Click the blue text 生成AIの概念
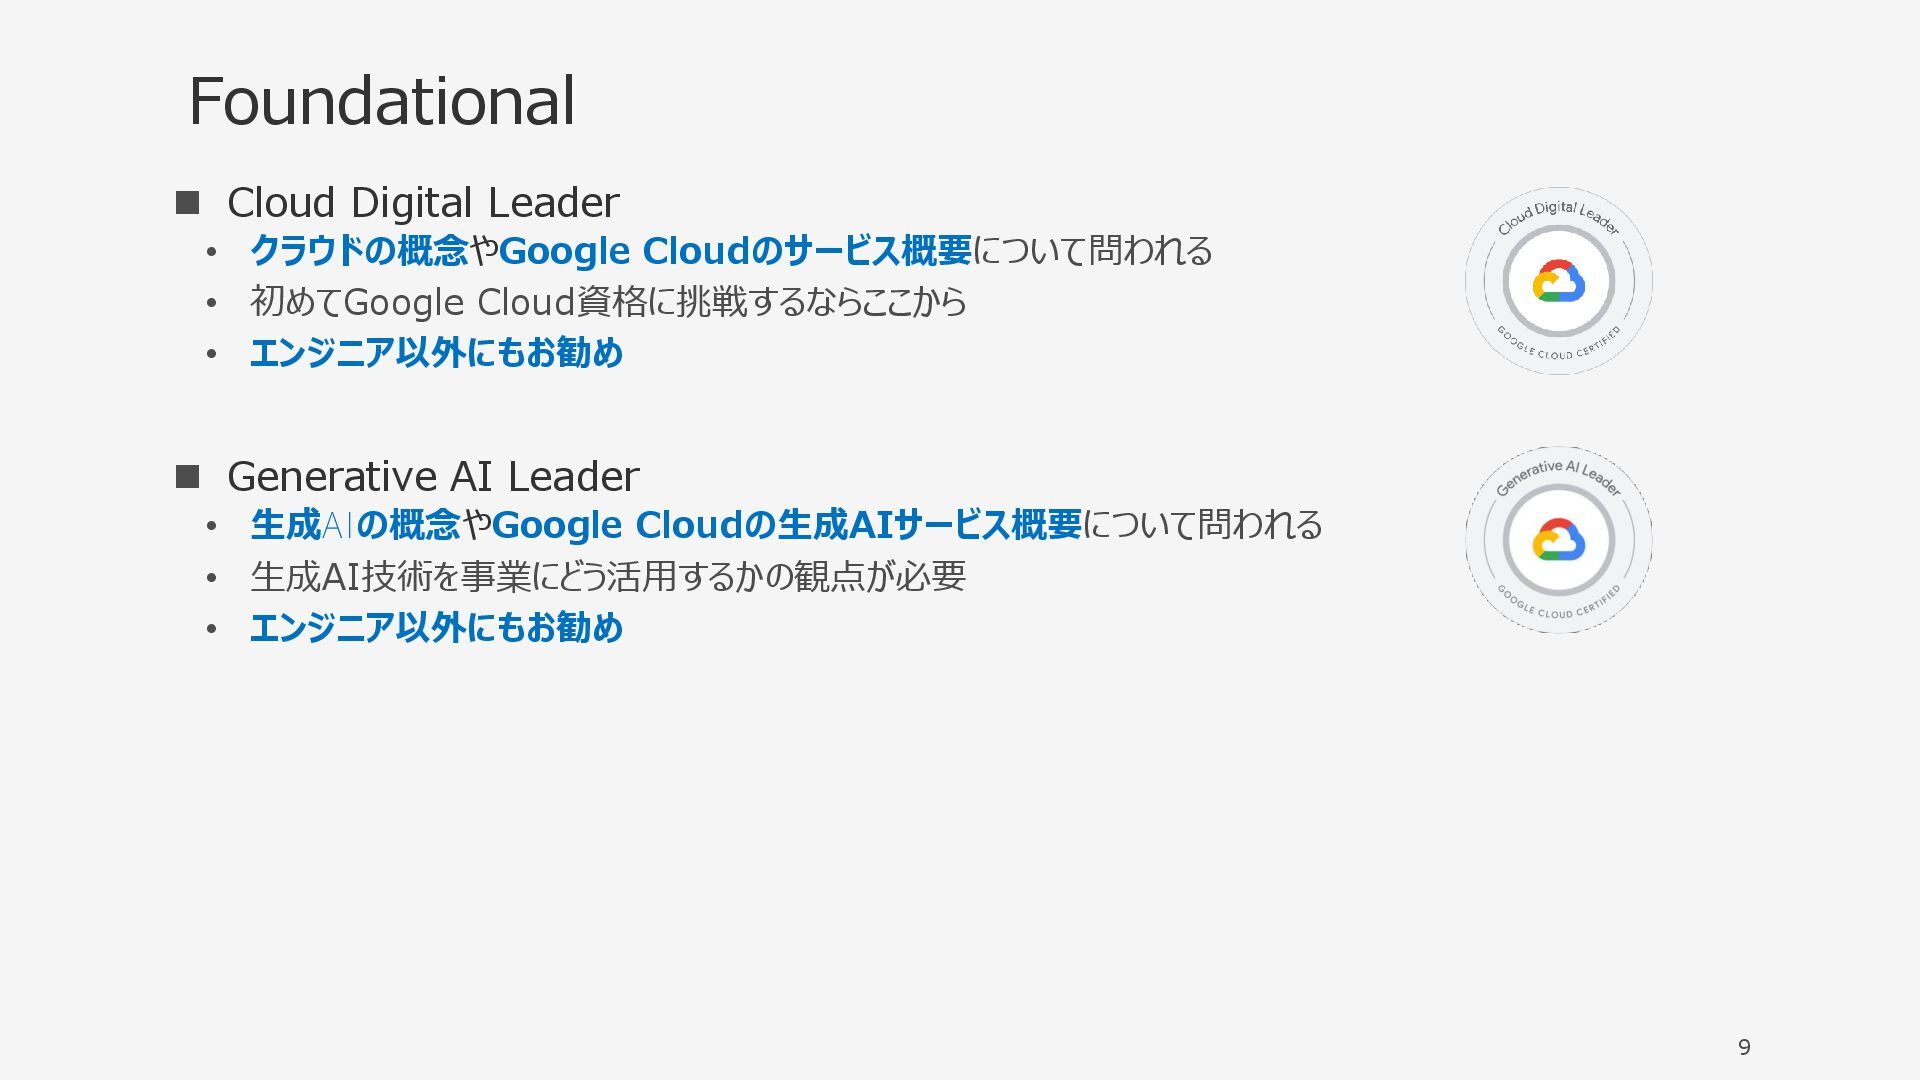1920x1080 pixels. (x=355, y=524)
